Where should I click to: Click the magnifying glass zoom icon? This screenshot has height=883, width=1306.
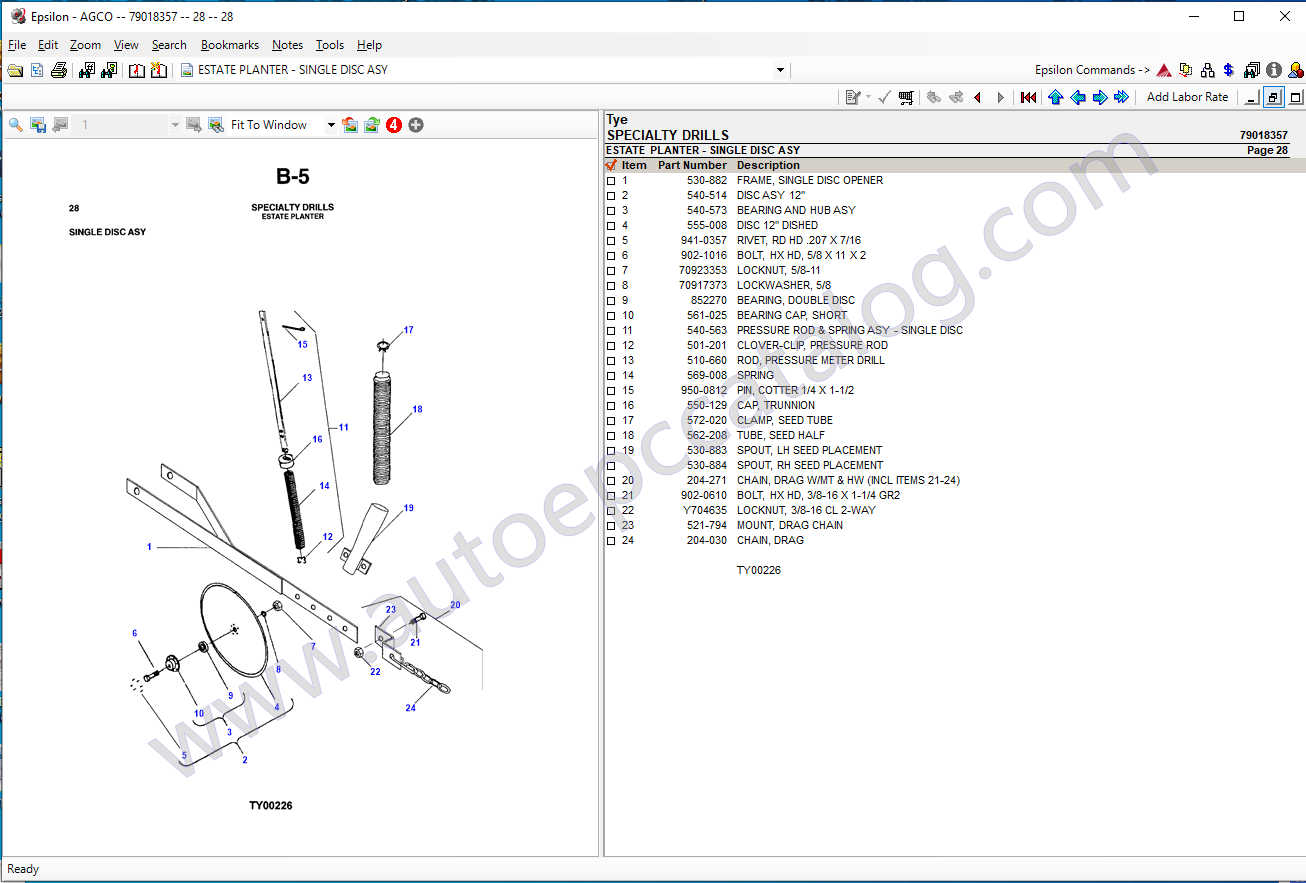tap(16, 125)
